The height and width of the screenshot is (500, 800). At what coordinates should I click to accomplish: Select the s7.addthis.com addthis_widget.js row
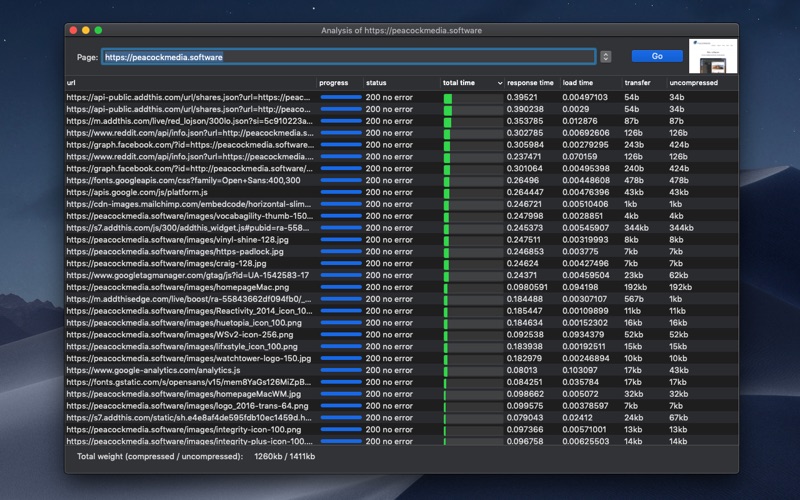point(402,228)
